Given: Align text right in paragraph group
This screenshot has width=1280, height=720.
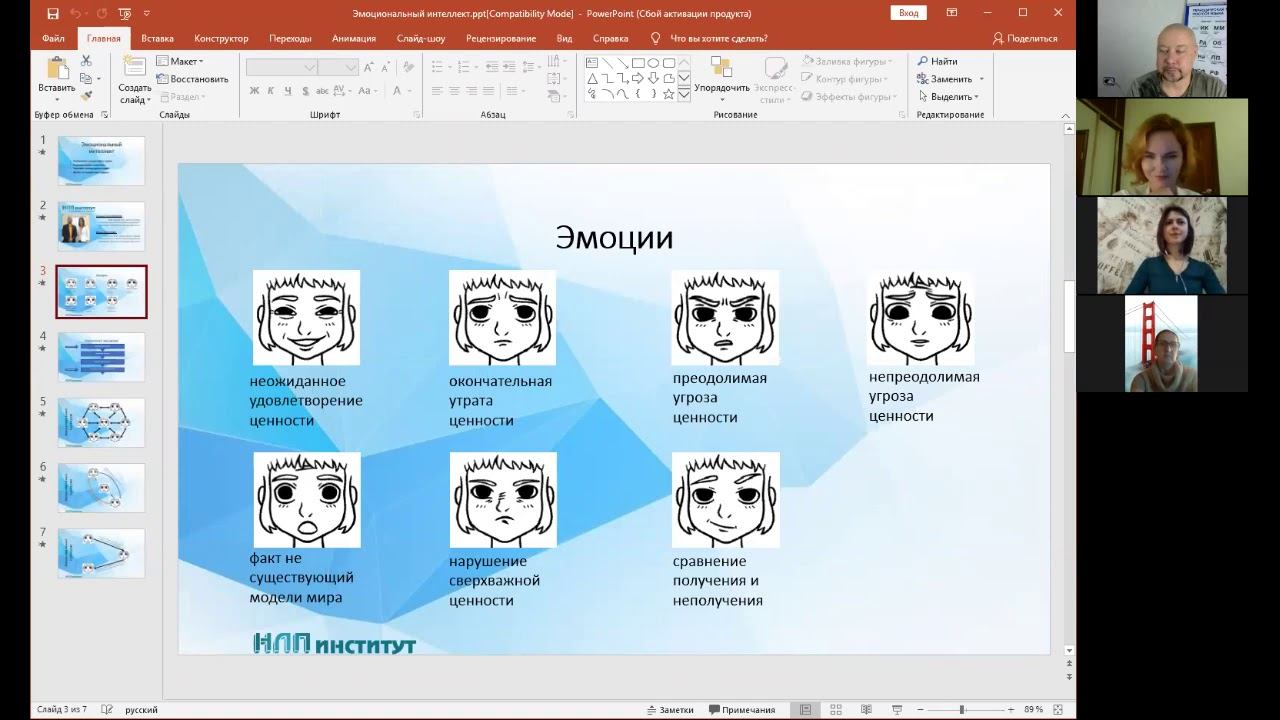Looking at the screenshot, I should [x=471, y=90].
